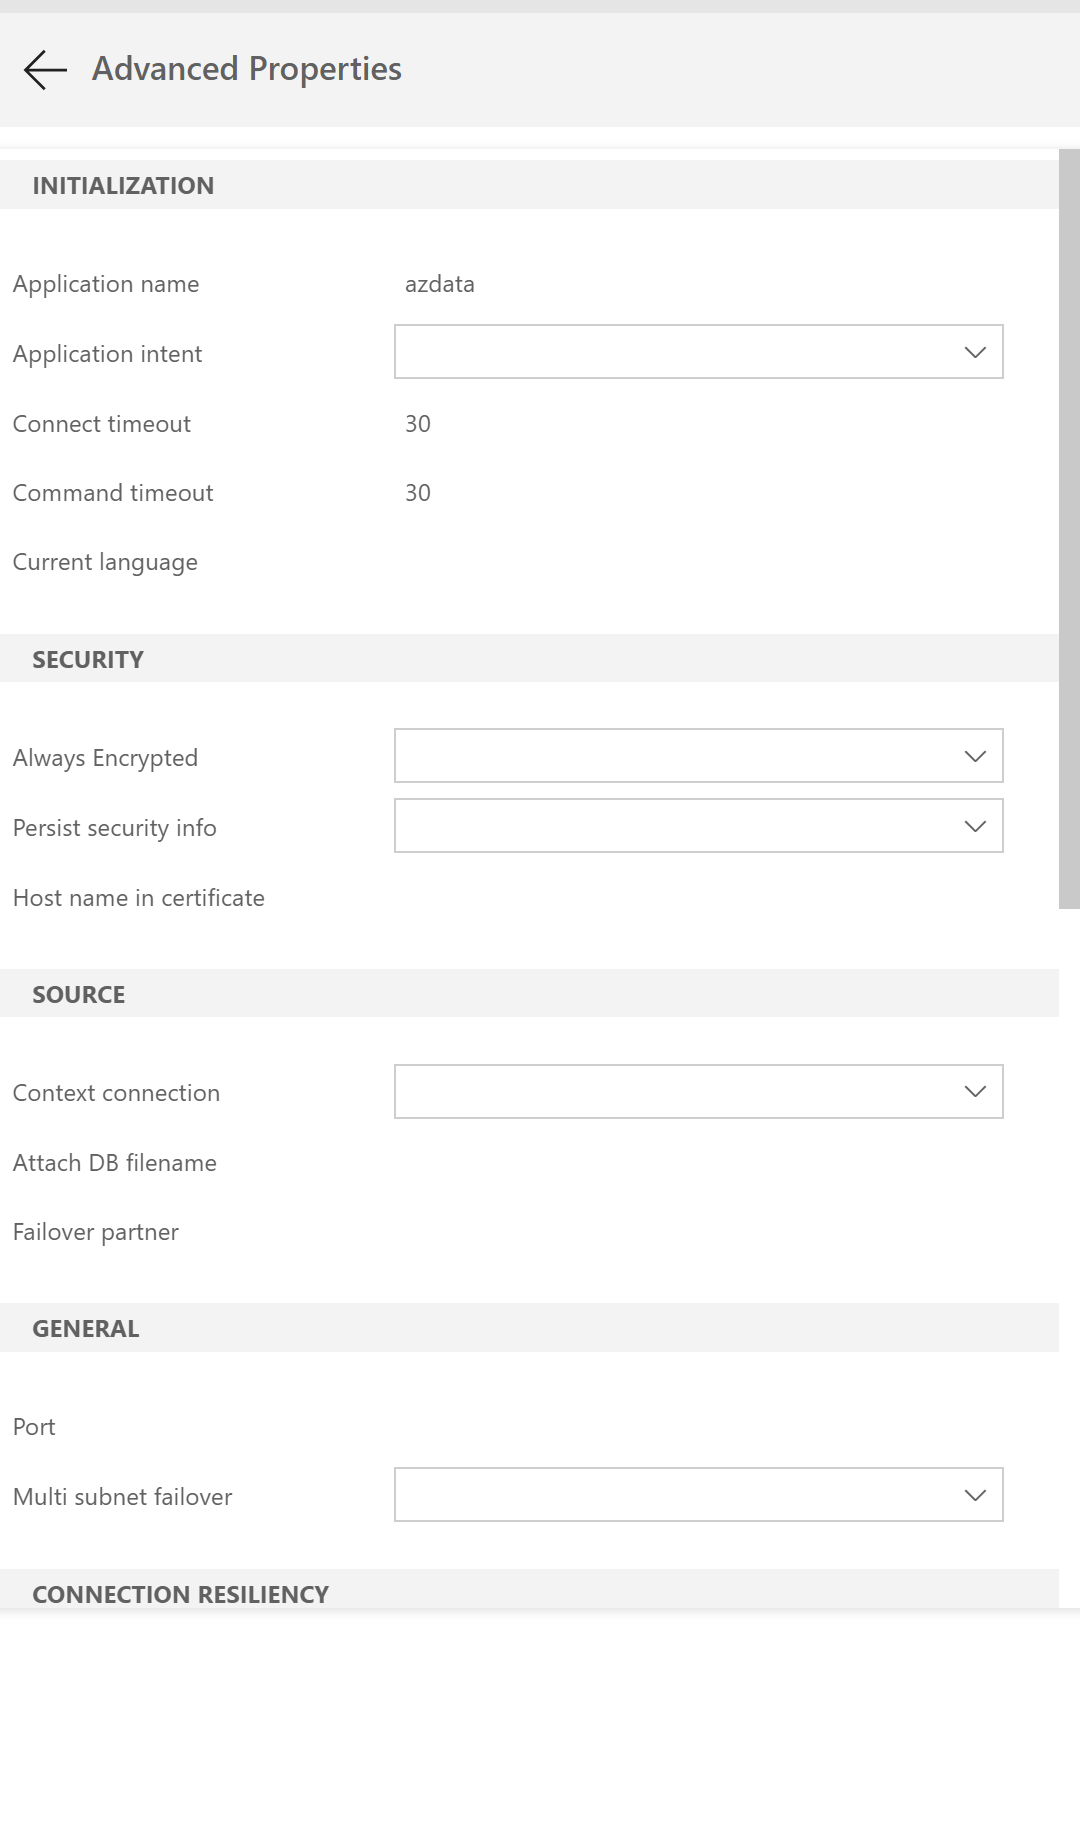Click the SECURITY section header
The width and height of the screenshot is (1080, 1842).
click(x=89, y=658)
